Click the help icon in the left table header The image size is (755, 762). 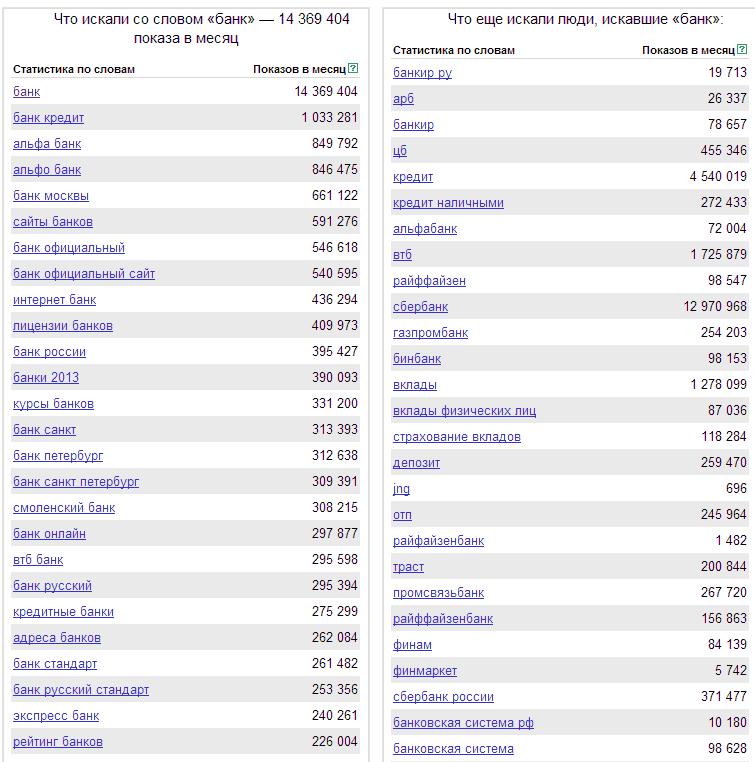pos(353,68)
